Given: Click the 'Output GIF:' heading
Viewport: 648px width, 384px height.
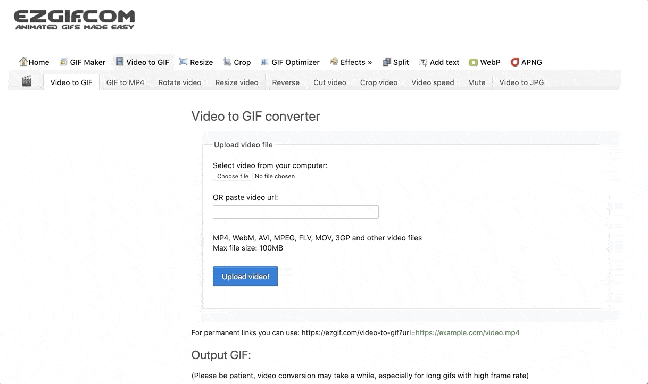Looking at the screenshot, I should click(221, 355).
